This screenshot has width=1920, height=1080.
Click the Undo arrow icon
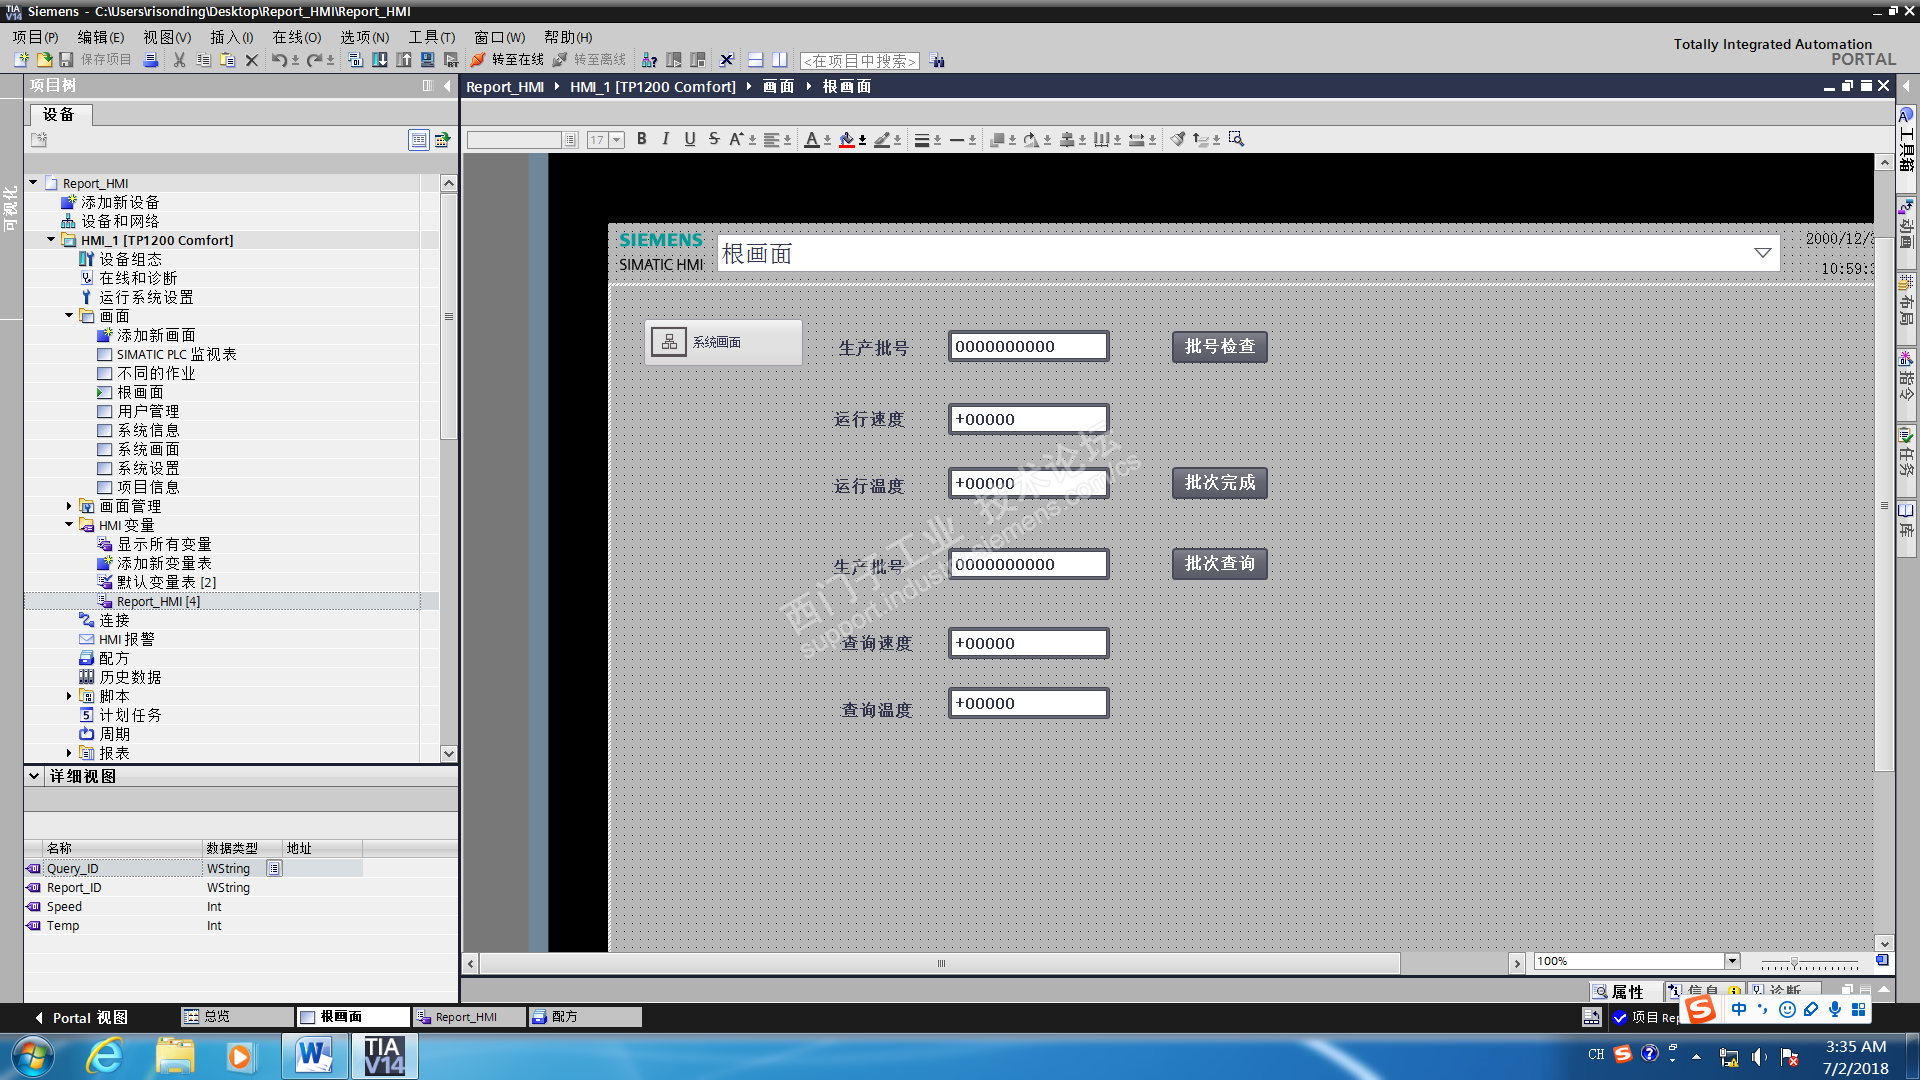coord(278,60)
